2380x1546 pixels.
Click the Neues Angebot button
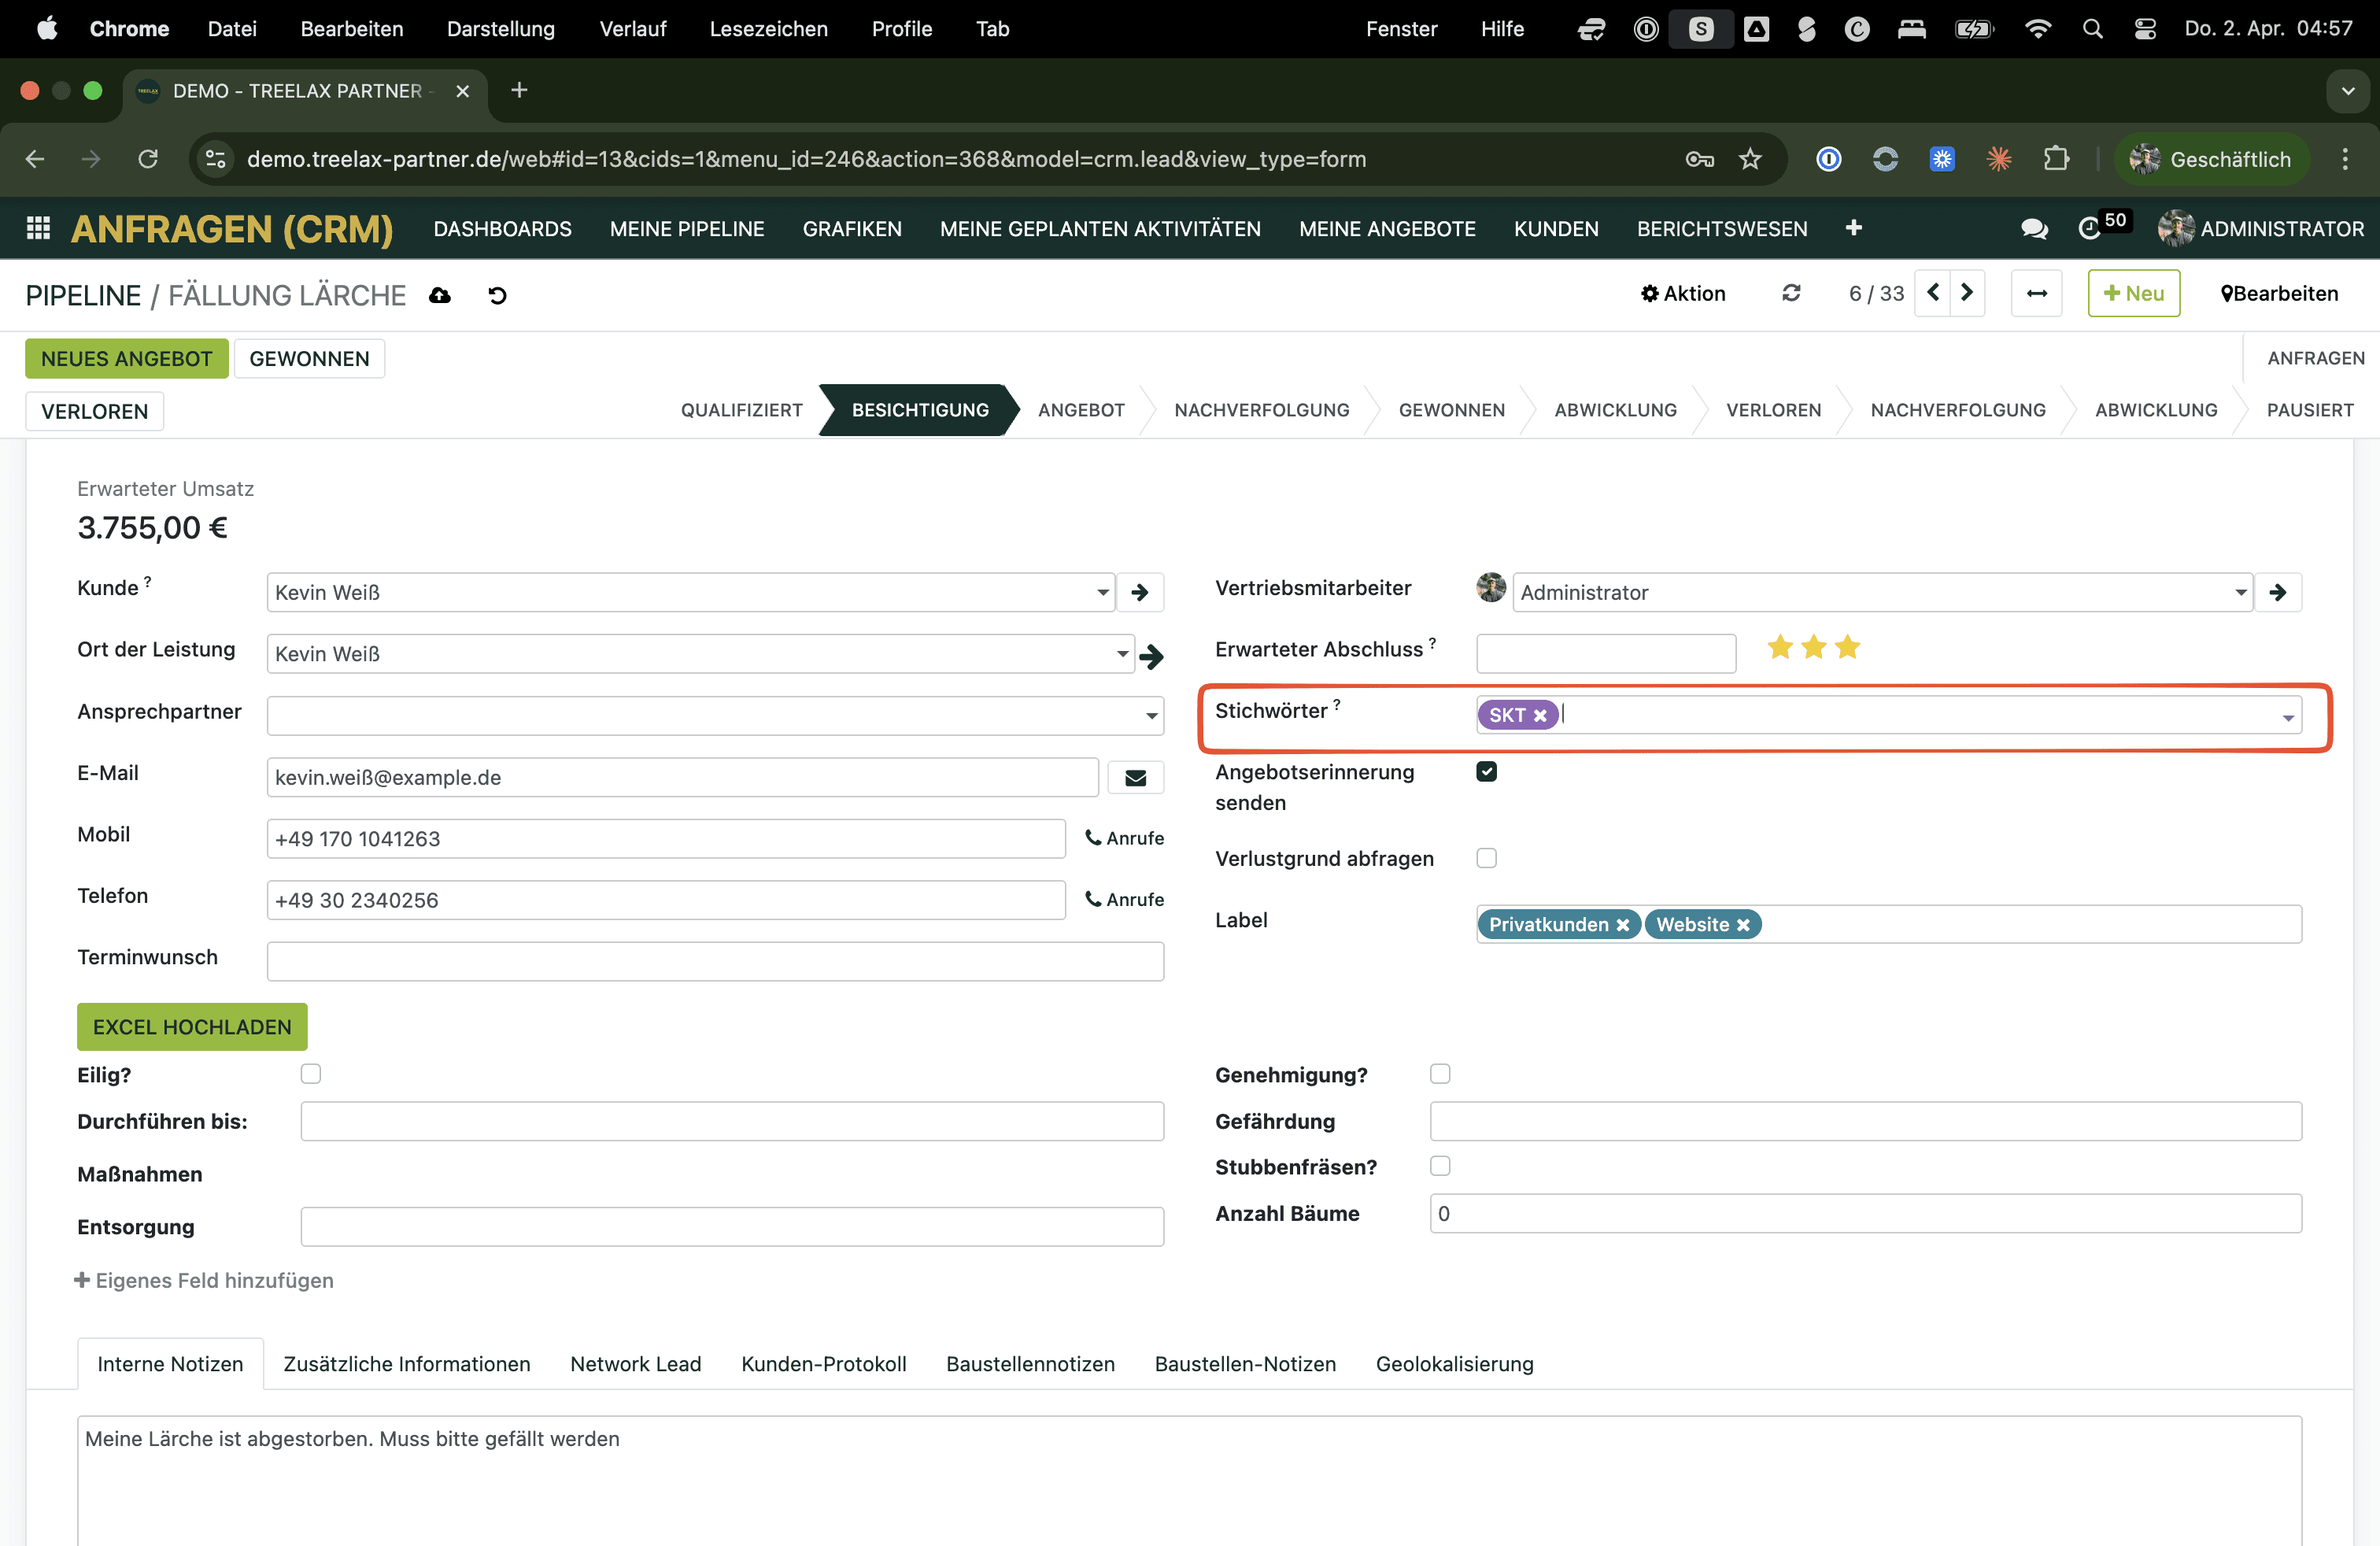[x=126, y=358]
